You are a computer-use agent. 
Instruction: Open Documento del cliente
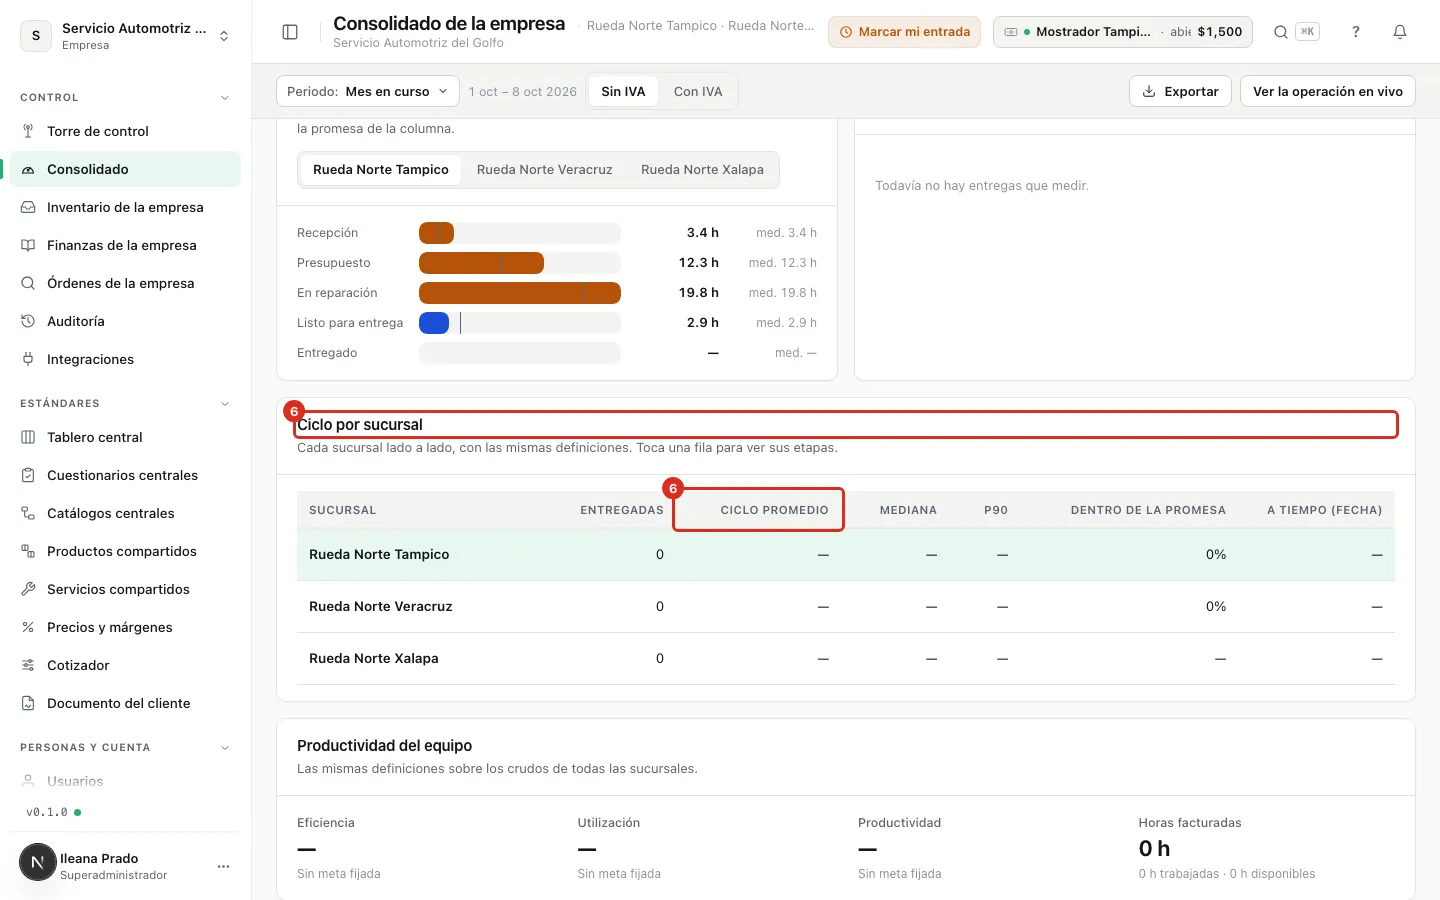125,703
